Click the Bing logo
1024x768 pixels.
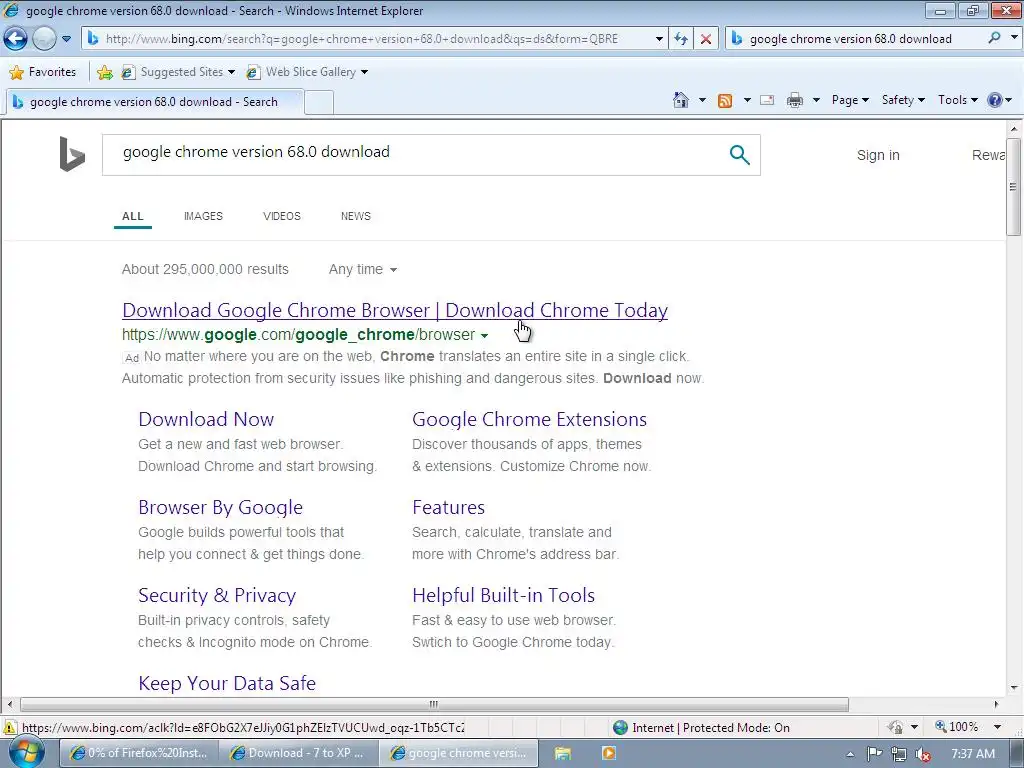coord(72,154)
